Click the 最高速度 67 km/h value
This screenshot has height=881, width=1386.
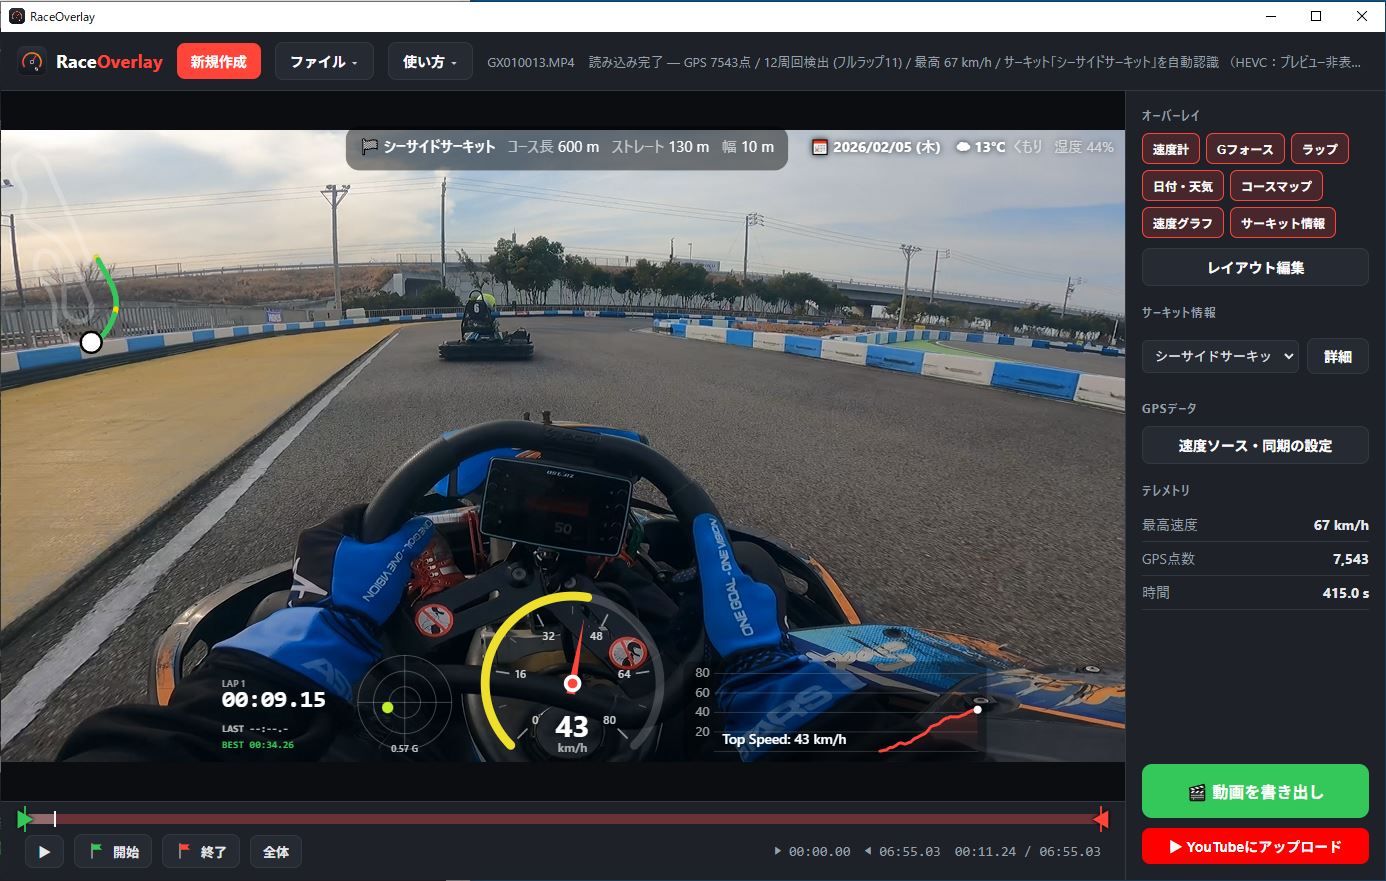(1341, 525)
